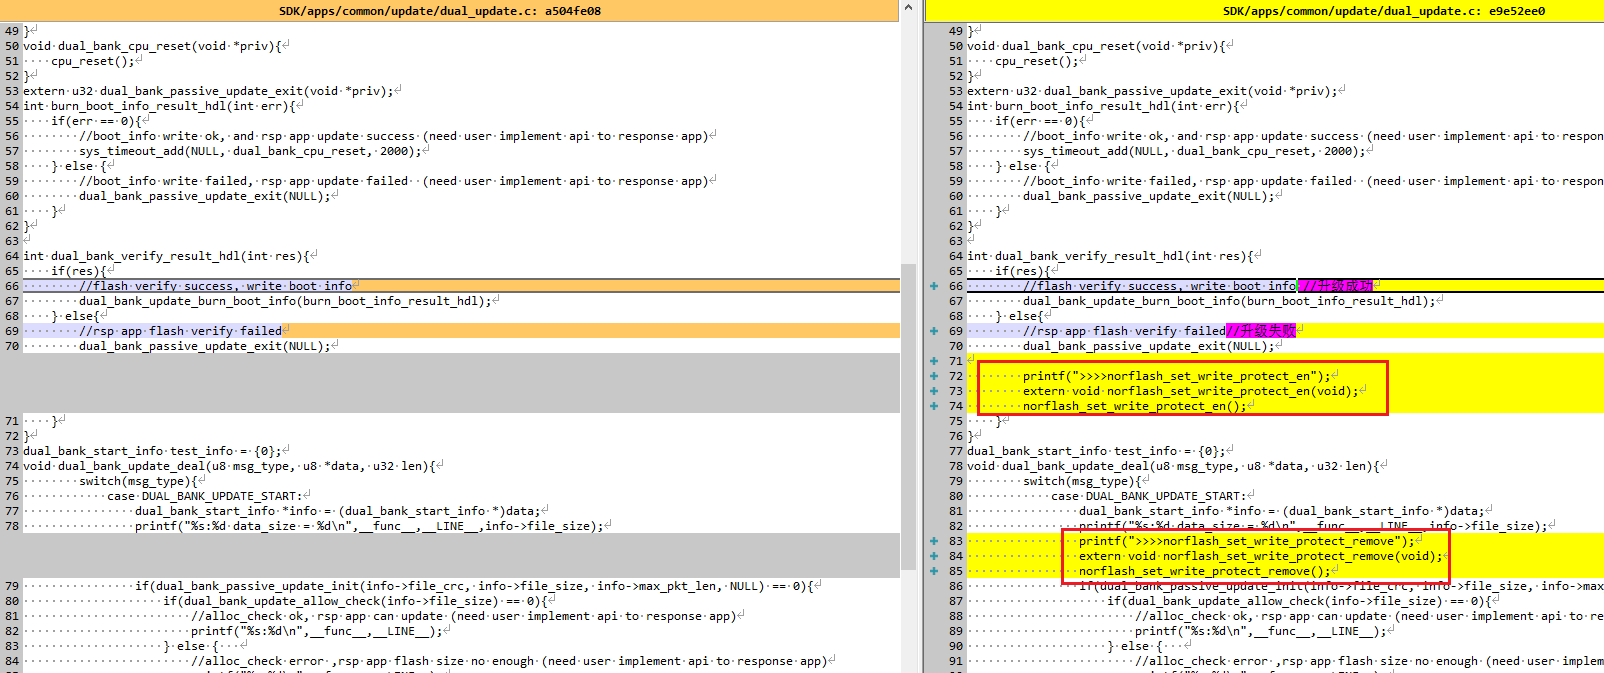Click the plus marker beside right line 73
Viewport: 1604px width, 673px height.
tap(934, 391)
